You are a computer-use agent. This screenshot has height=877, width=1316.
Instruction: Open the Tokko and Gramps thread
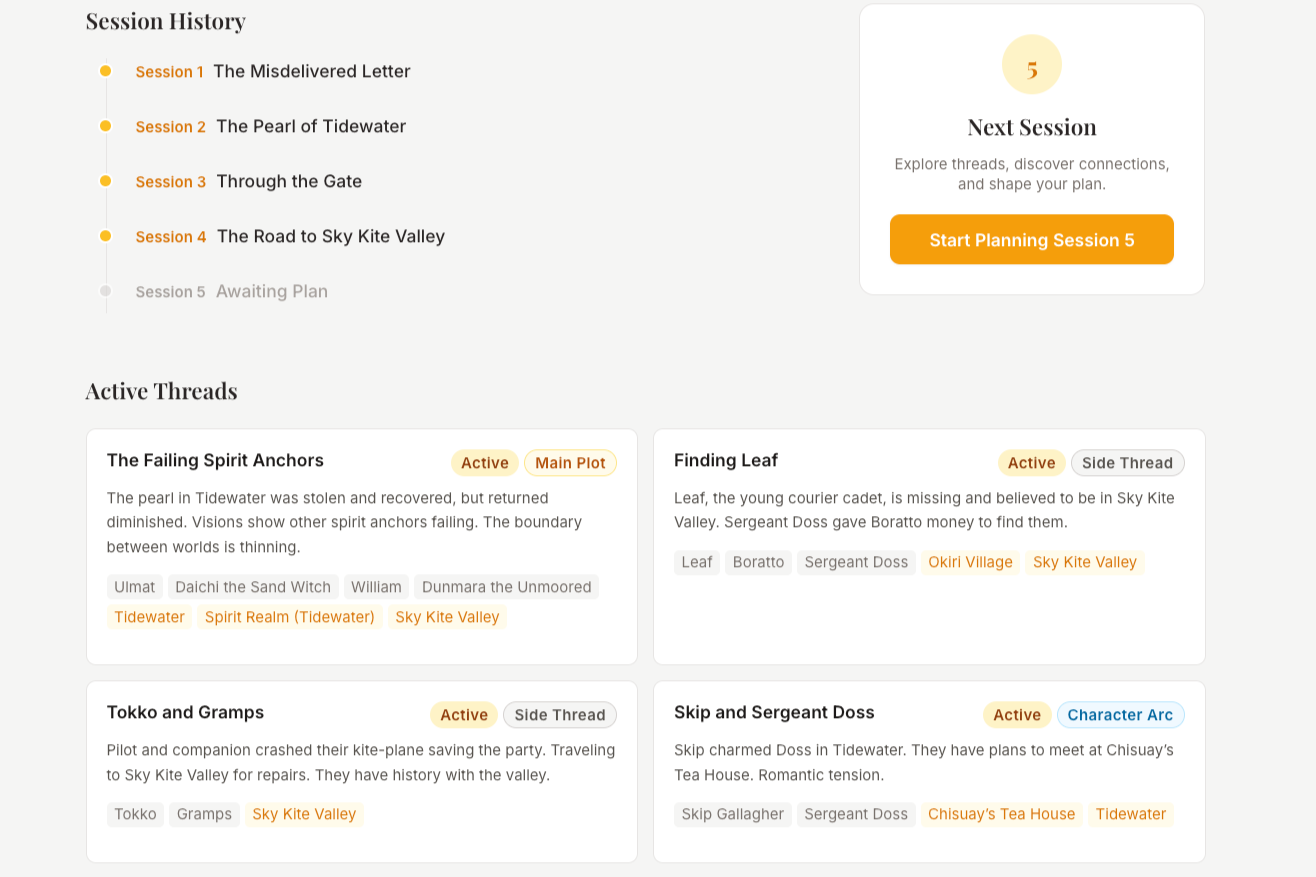click(185, 712)
